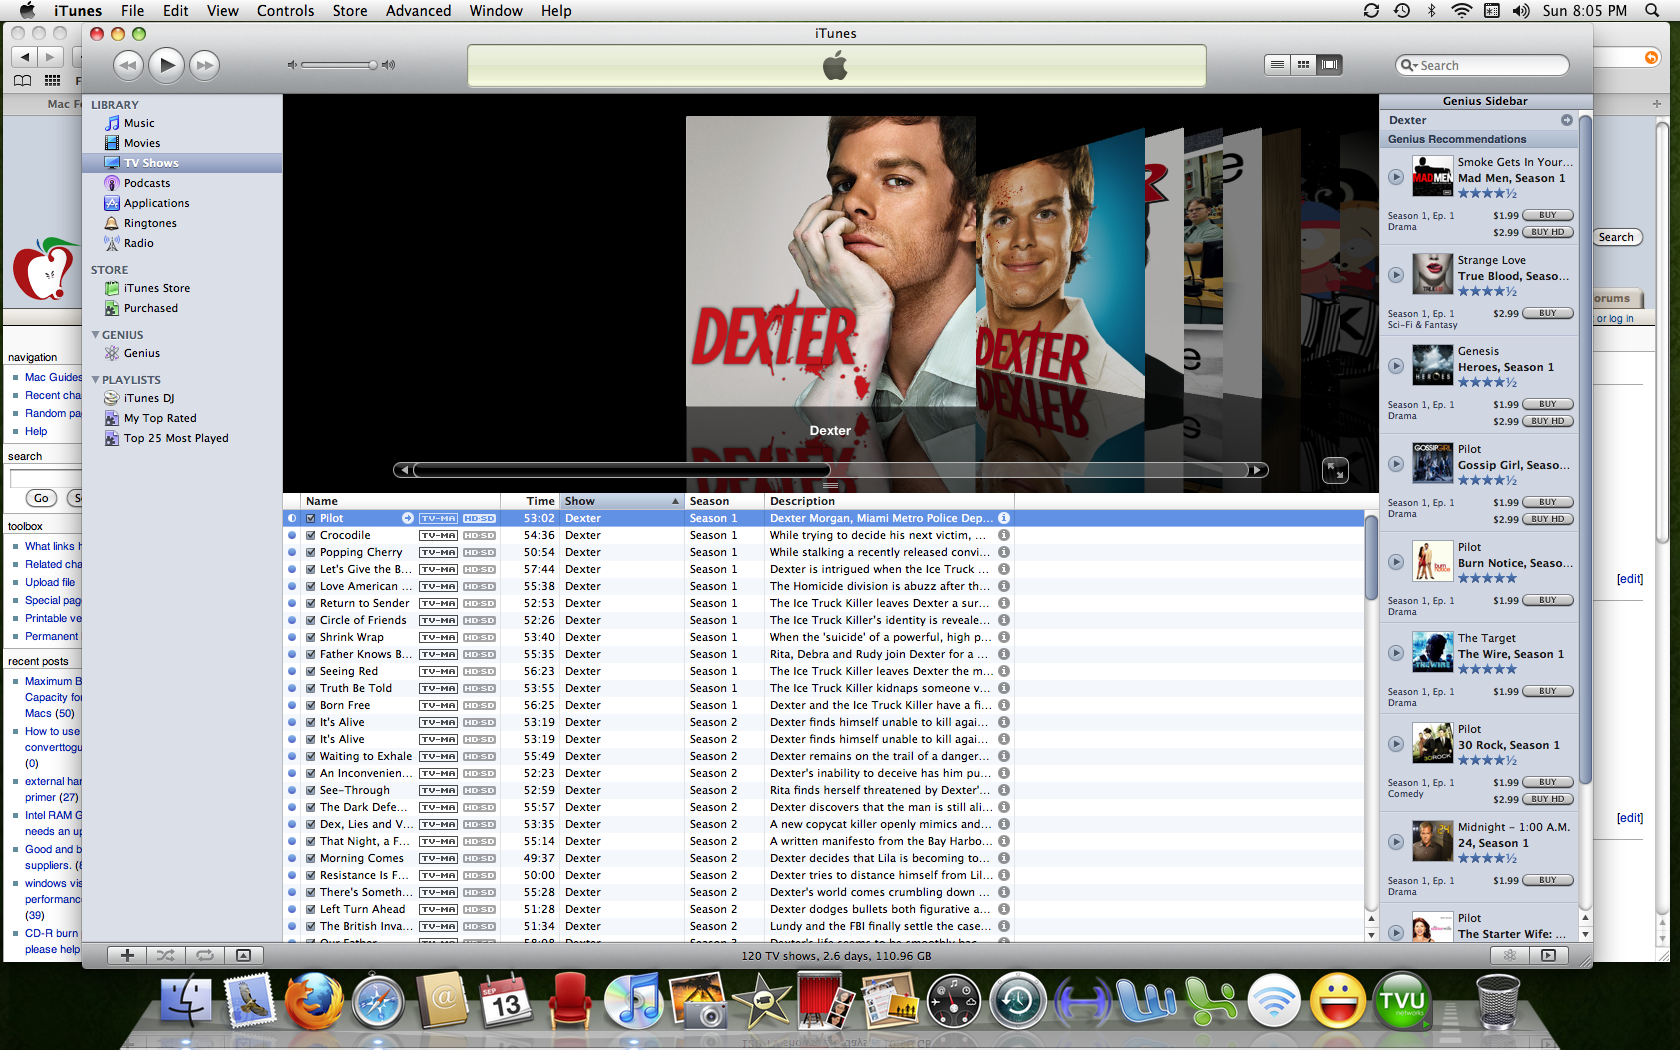Toggle repeat button at bottom
Image resolution: width=1680 pixels, height=1050 pixels.
click(205, 955)
